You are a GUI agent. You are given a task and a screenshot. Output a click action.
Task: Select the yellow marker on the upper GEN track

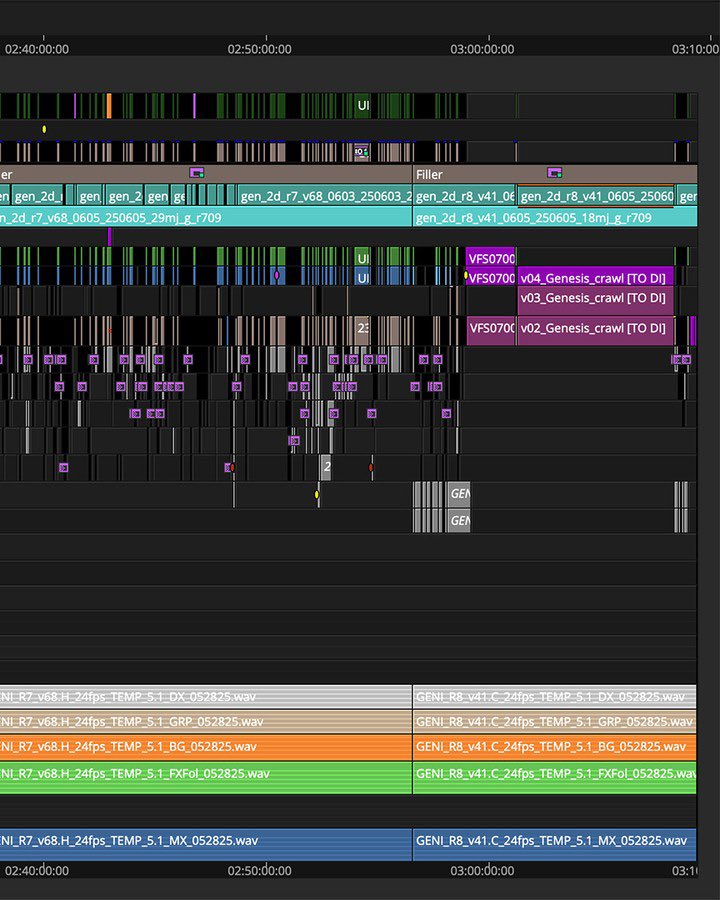(316, 494)
